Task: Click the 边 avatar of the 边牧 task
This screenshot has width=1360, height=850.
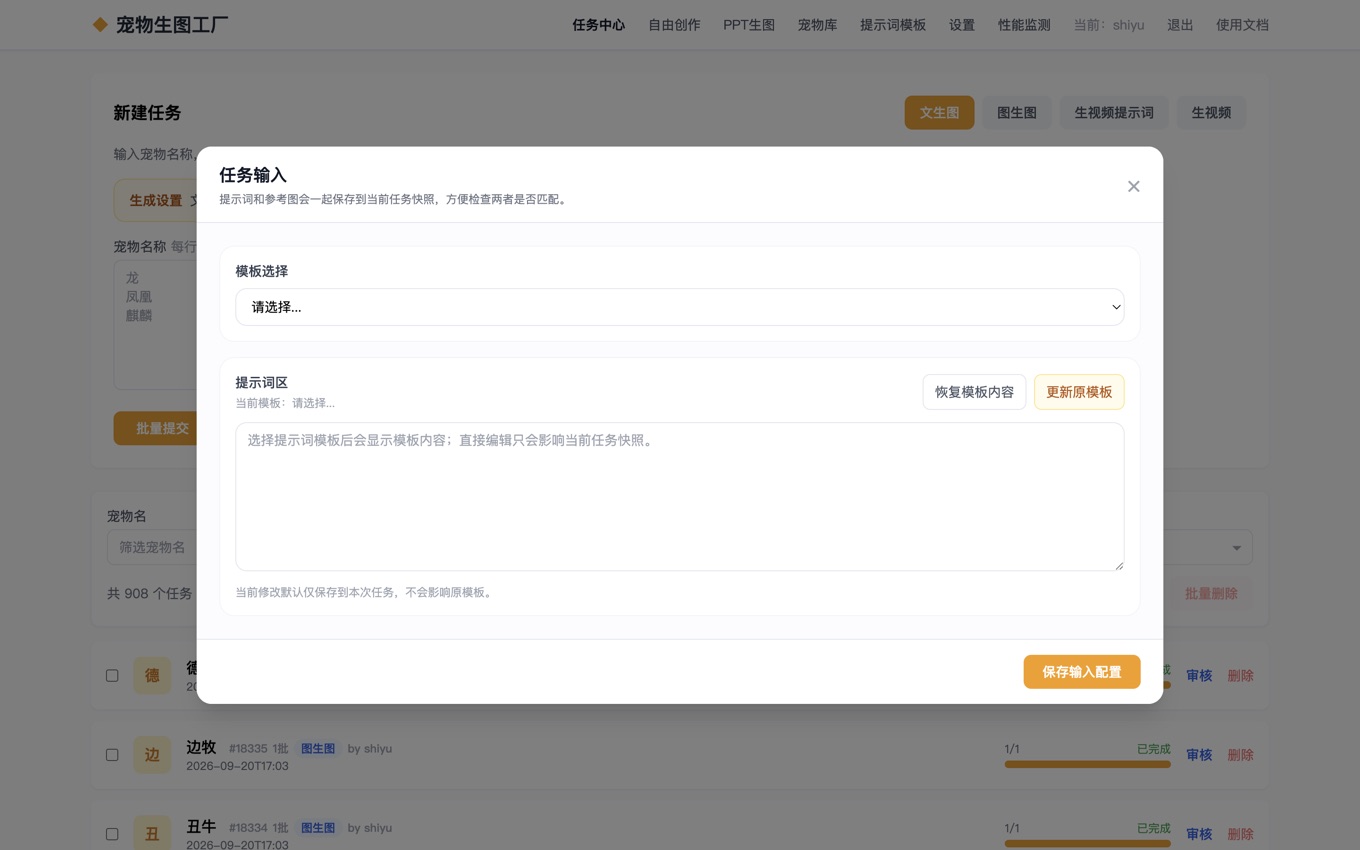Action: (152, 755)
